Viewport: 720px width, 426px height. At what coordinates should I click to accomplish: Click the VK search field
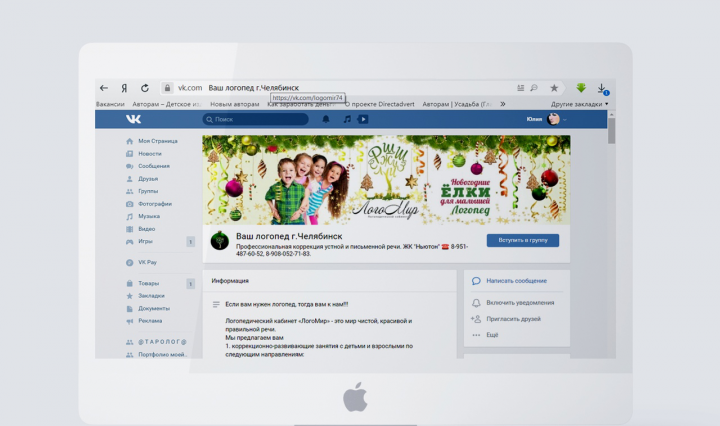pyautogui.click(x=255, y=119)
